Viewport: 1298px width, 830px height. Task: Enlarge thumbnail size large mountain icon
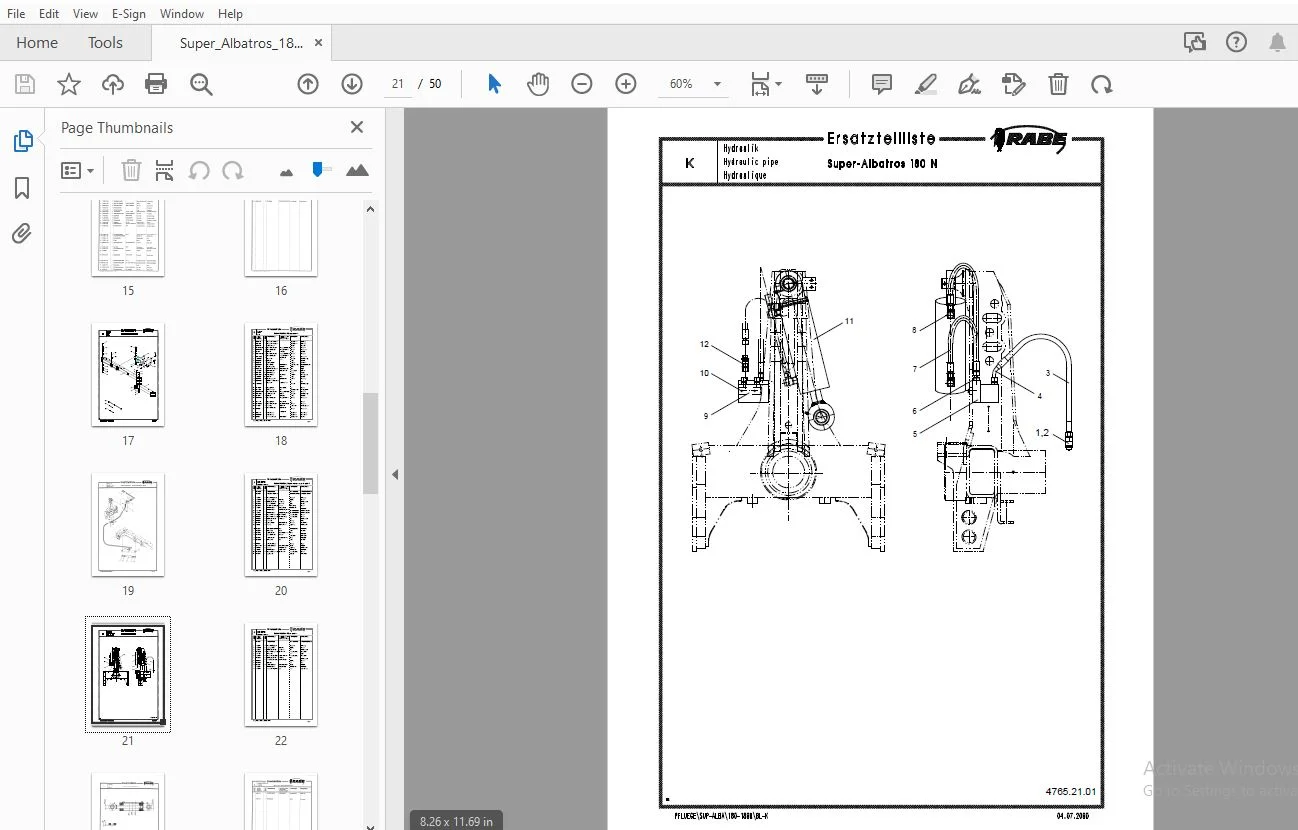tap(357, 171)
